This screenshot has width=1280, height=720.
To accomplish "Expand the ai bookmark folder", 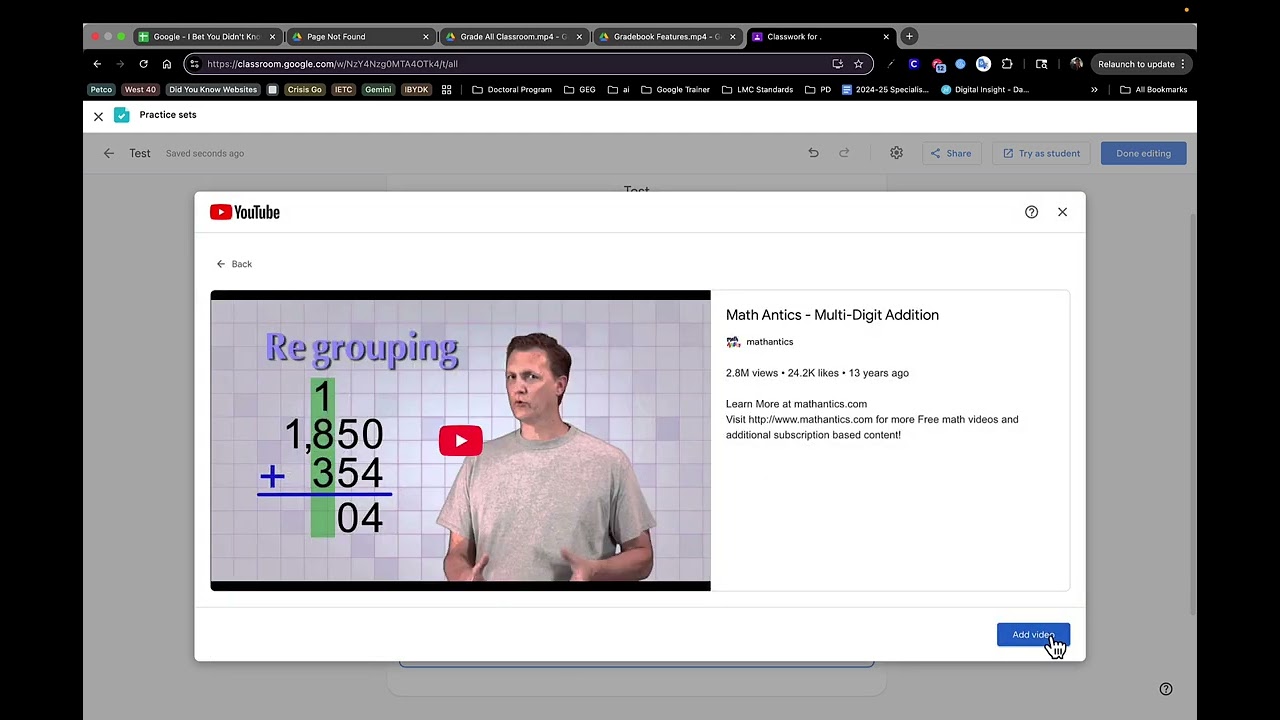I will coord(619,90).
